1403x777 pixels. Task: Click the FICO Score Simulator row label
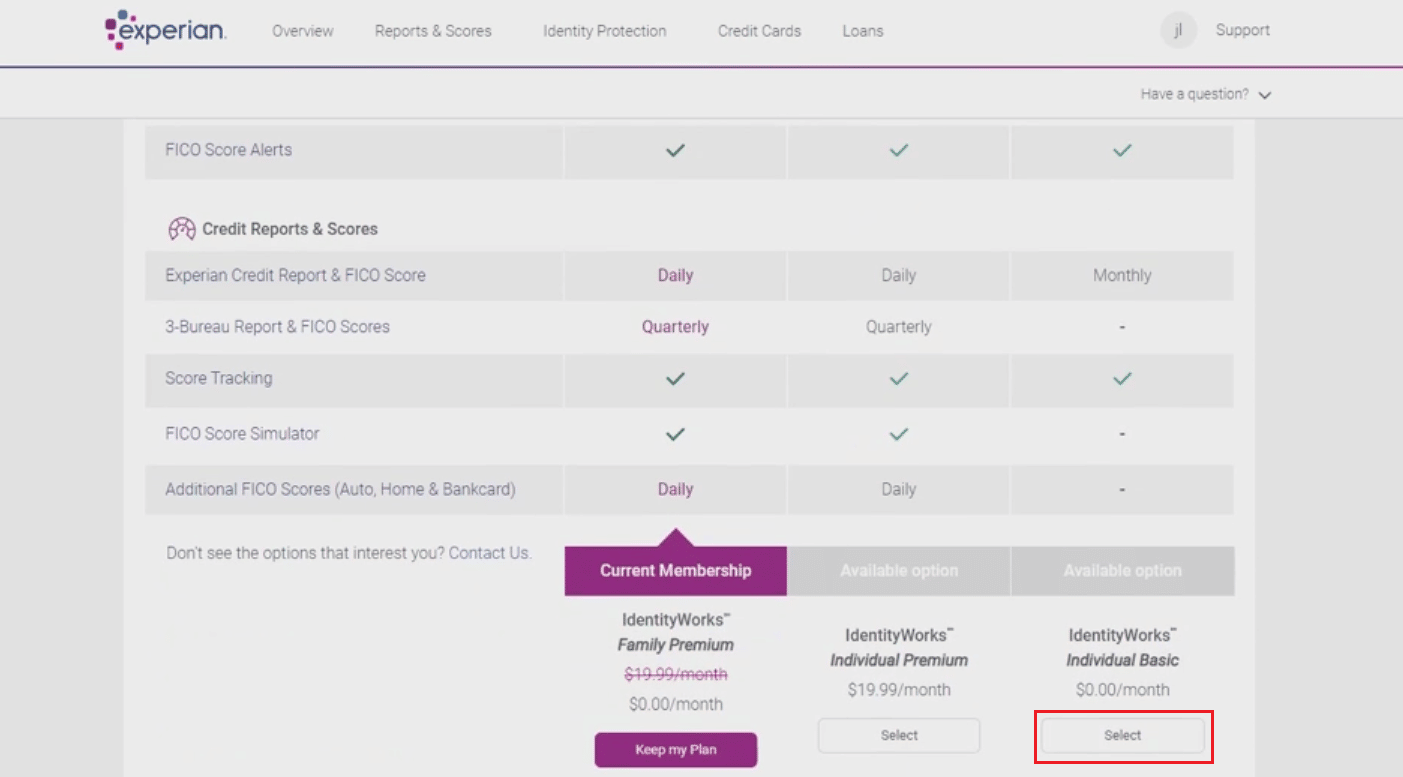click(243, 434)
